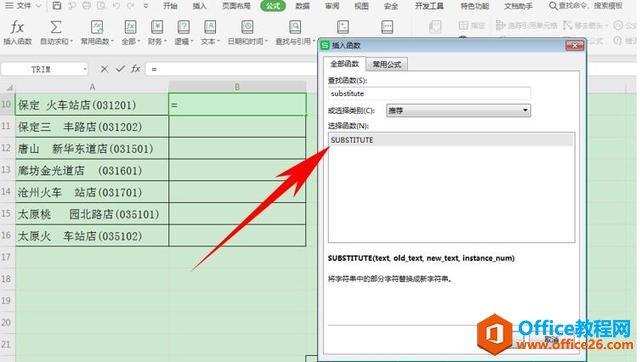The image size is (640, 362).
Task: Click the name manager icon
Action: tap(435, 27)
